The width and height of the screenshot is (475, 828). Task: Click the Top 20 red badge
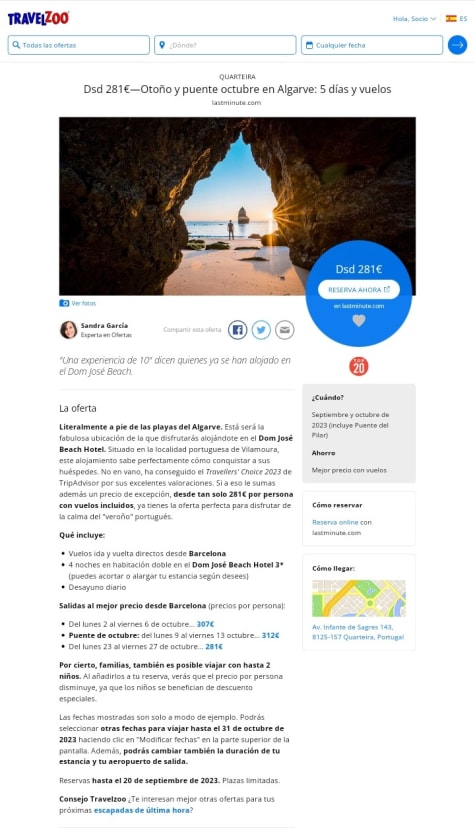359,366
